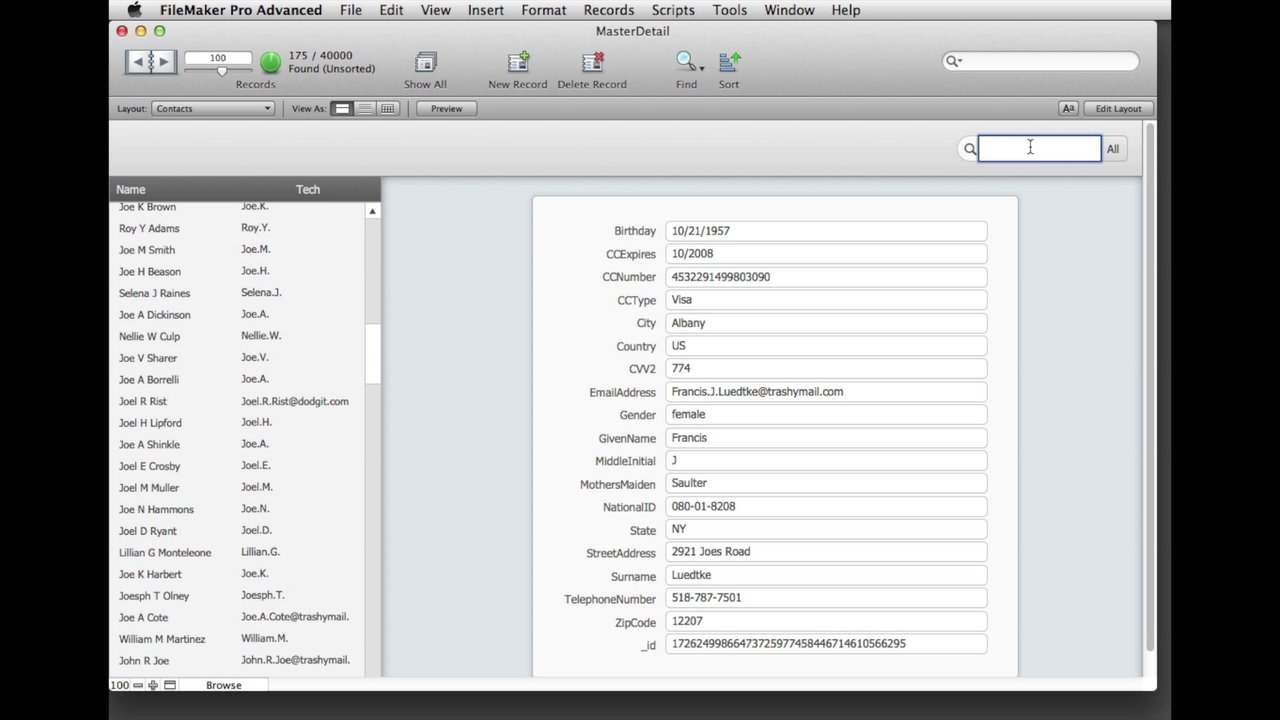Click the quick find magnifier in toolbar
This screenshot has height=720, width=1280.
[x=953, y=61]
